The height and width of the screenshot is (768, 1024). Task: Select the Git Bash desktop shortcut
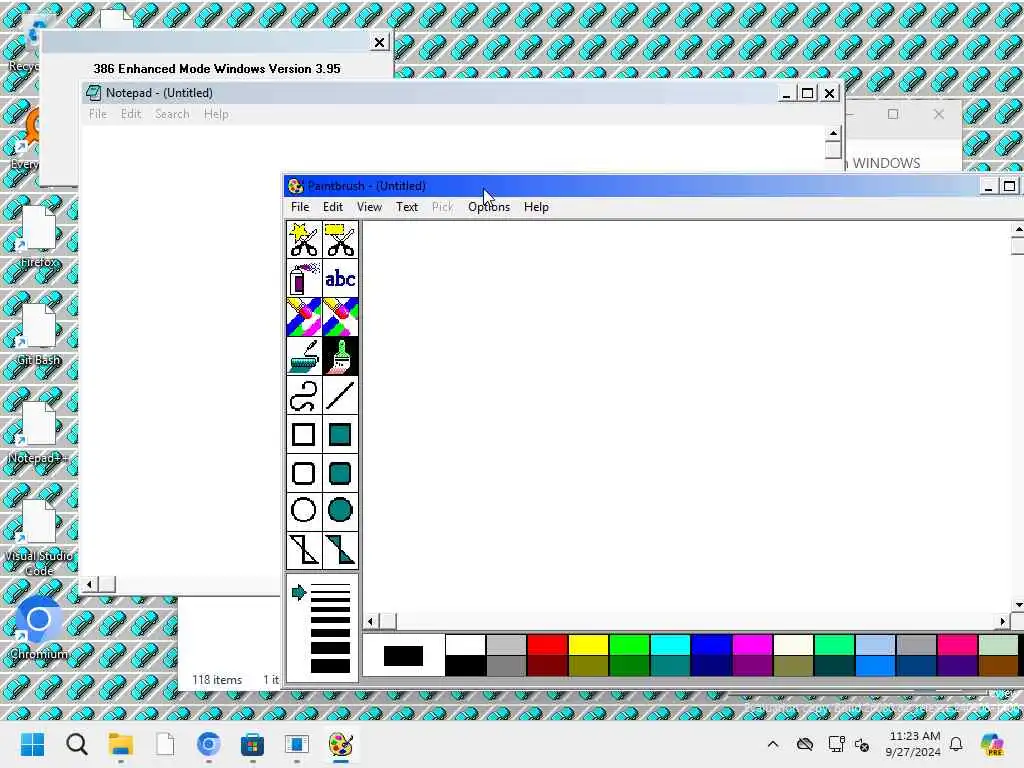38,334
